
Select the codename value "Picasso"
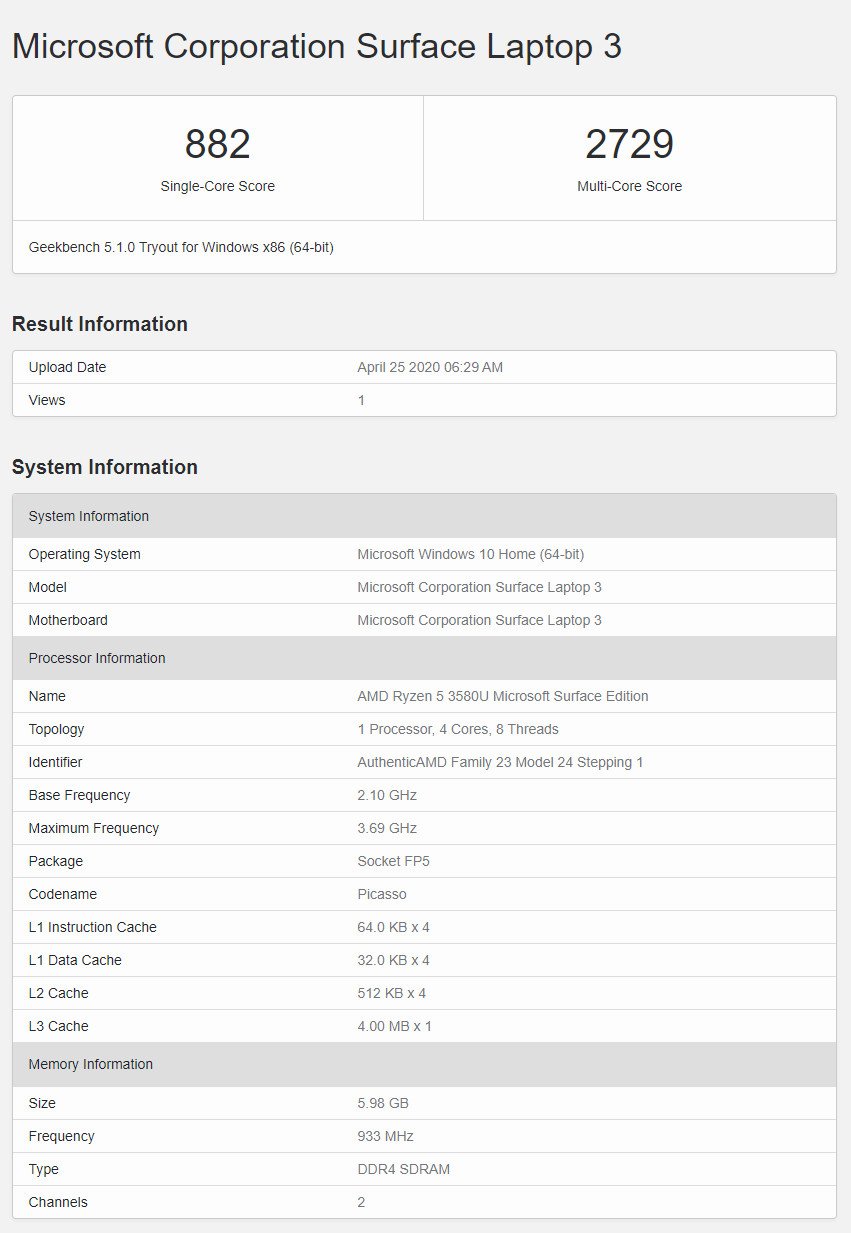coord(382,894)
